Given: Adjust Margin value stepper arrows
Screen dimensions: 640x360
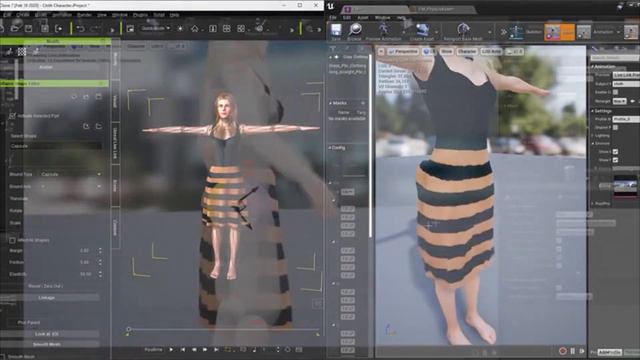Looking at the screenshot, I should 100,250.
